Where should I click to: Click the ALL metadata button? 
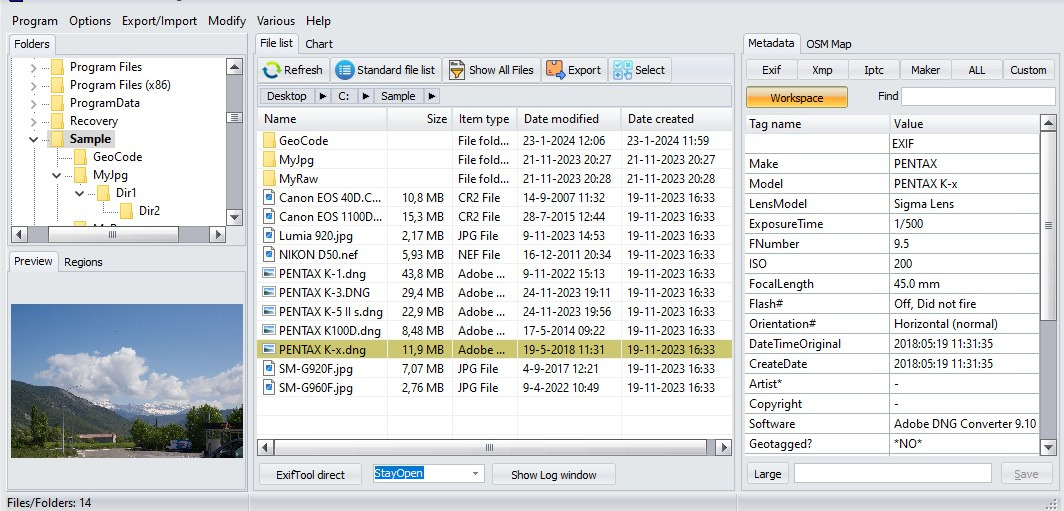point(976,70)
